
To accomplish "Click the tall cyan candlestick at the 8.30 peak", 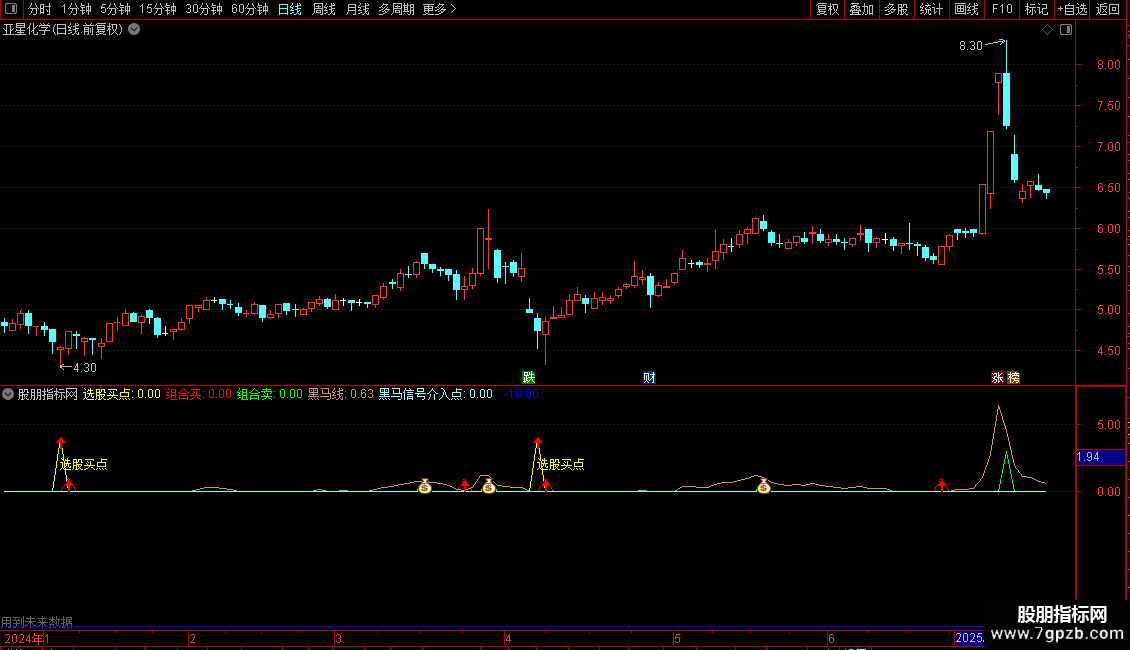I will 1006,99.
